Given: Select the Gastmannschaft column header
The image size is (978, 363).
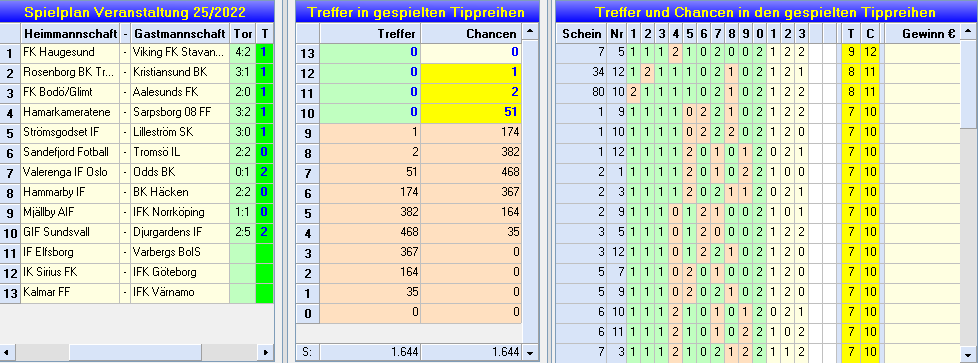Looking at the screenshot, I should point(180,34).
